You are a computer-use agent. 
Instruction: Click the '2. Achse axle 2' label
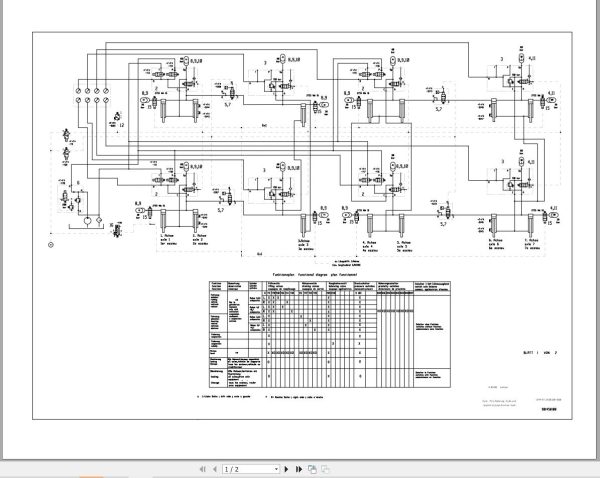200,239
